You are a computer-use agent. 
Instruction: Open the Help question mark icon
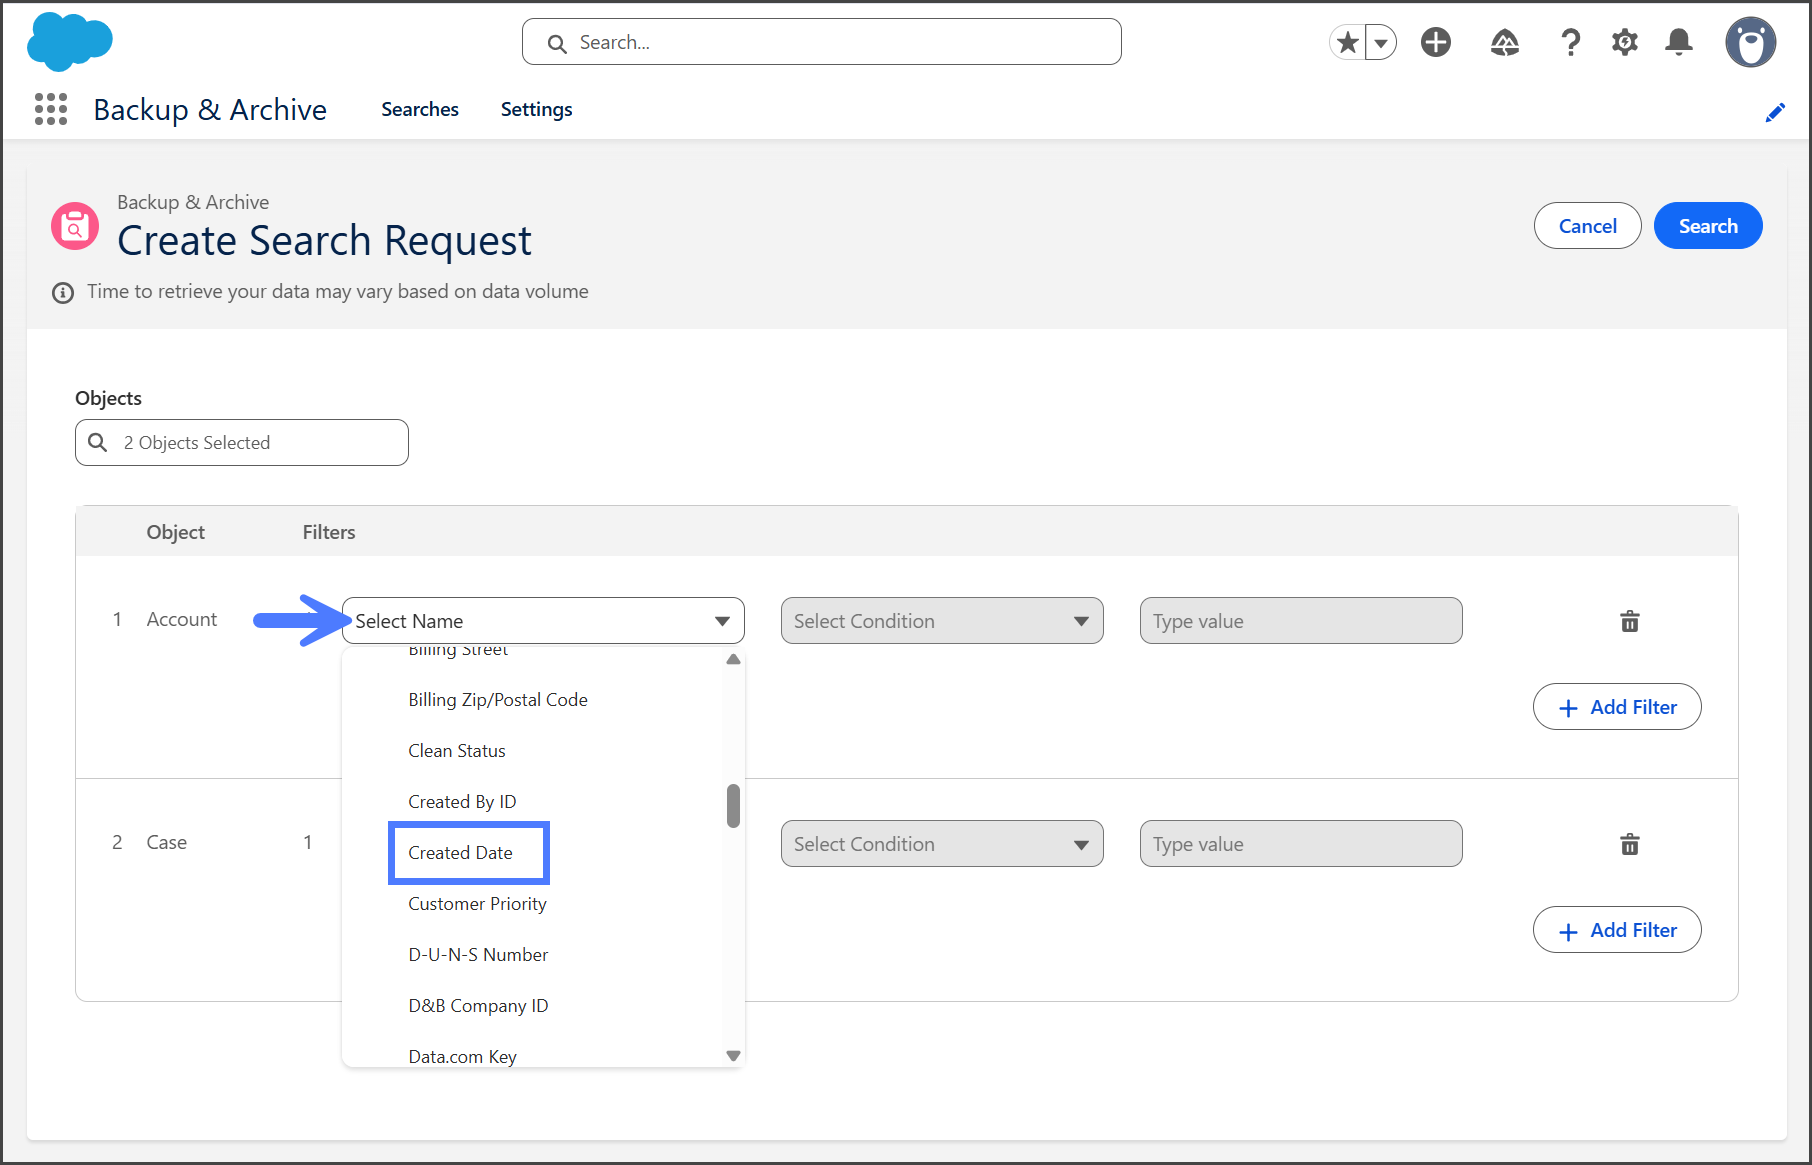(x=1570, y=42)
